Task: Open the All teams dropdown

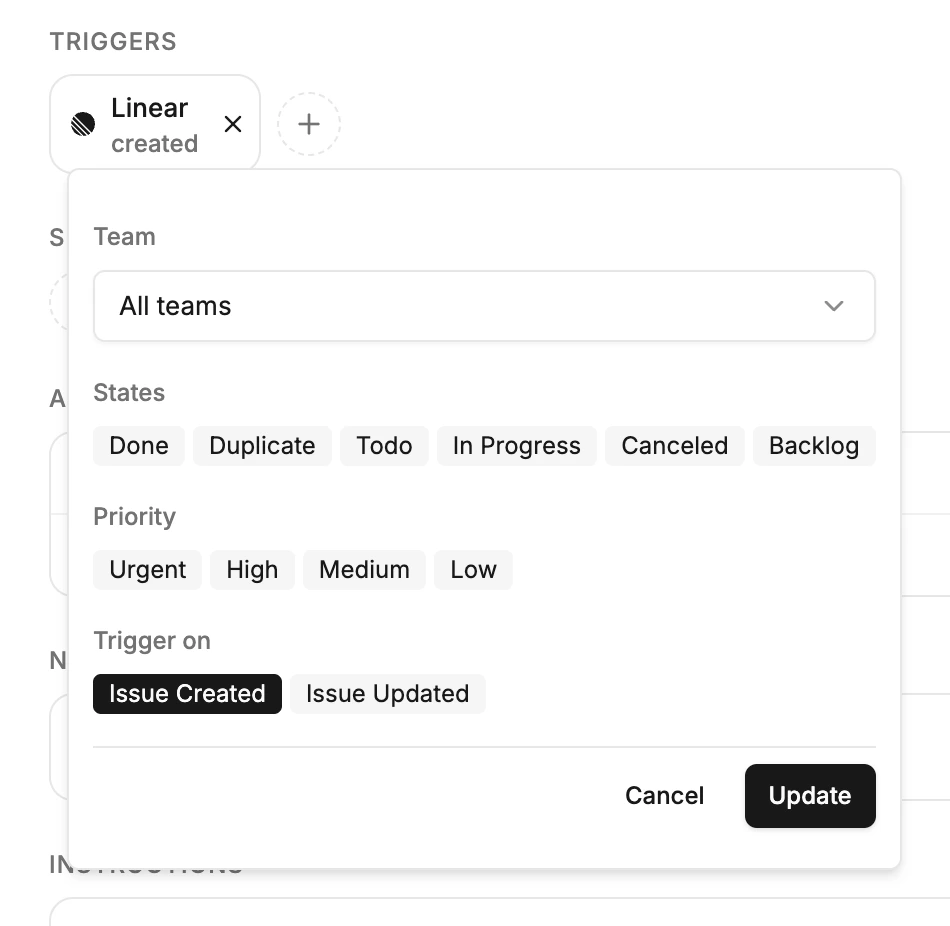Action: click(x=485, y=306)
